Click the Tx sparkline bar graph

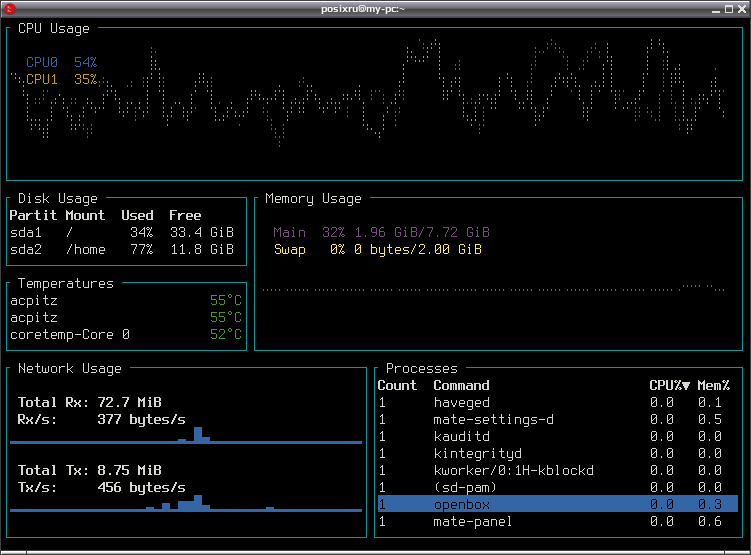(186, 503)
